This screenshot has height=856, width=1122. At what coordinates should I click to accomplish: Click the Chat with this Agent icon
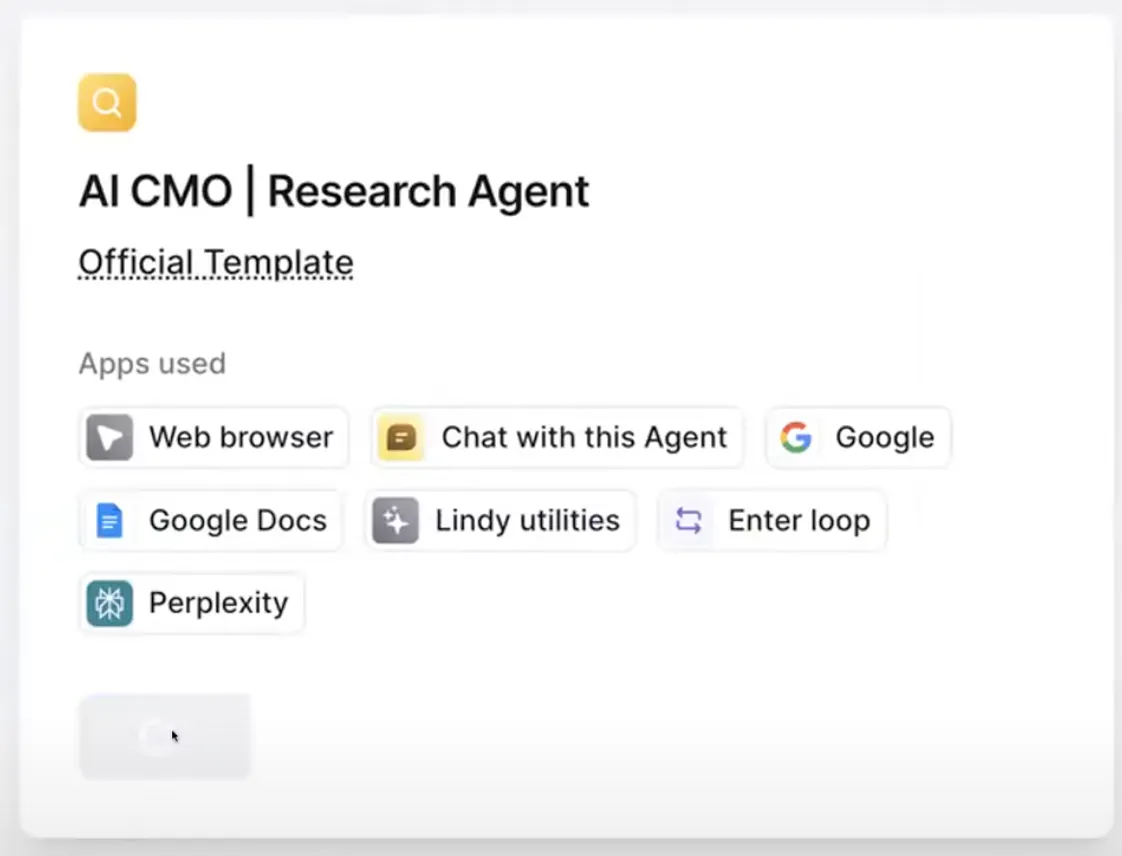pyautogui.click(x=401, y=438)
